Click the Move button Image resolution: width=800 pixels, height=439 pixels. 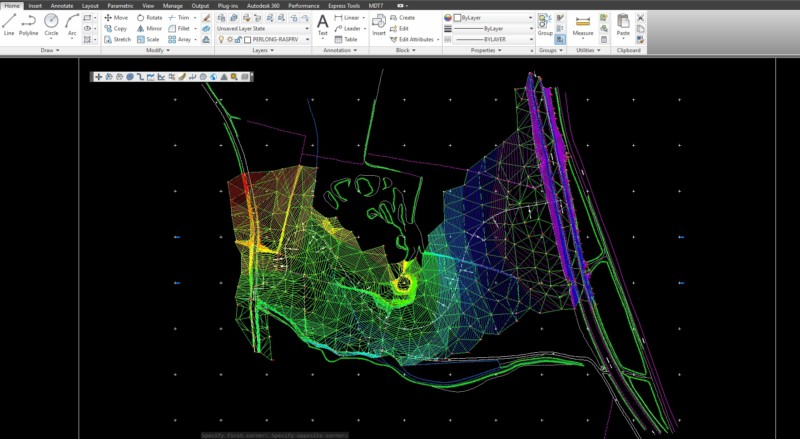click(116, 17)
